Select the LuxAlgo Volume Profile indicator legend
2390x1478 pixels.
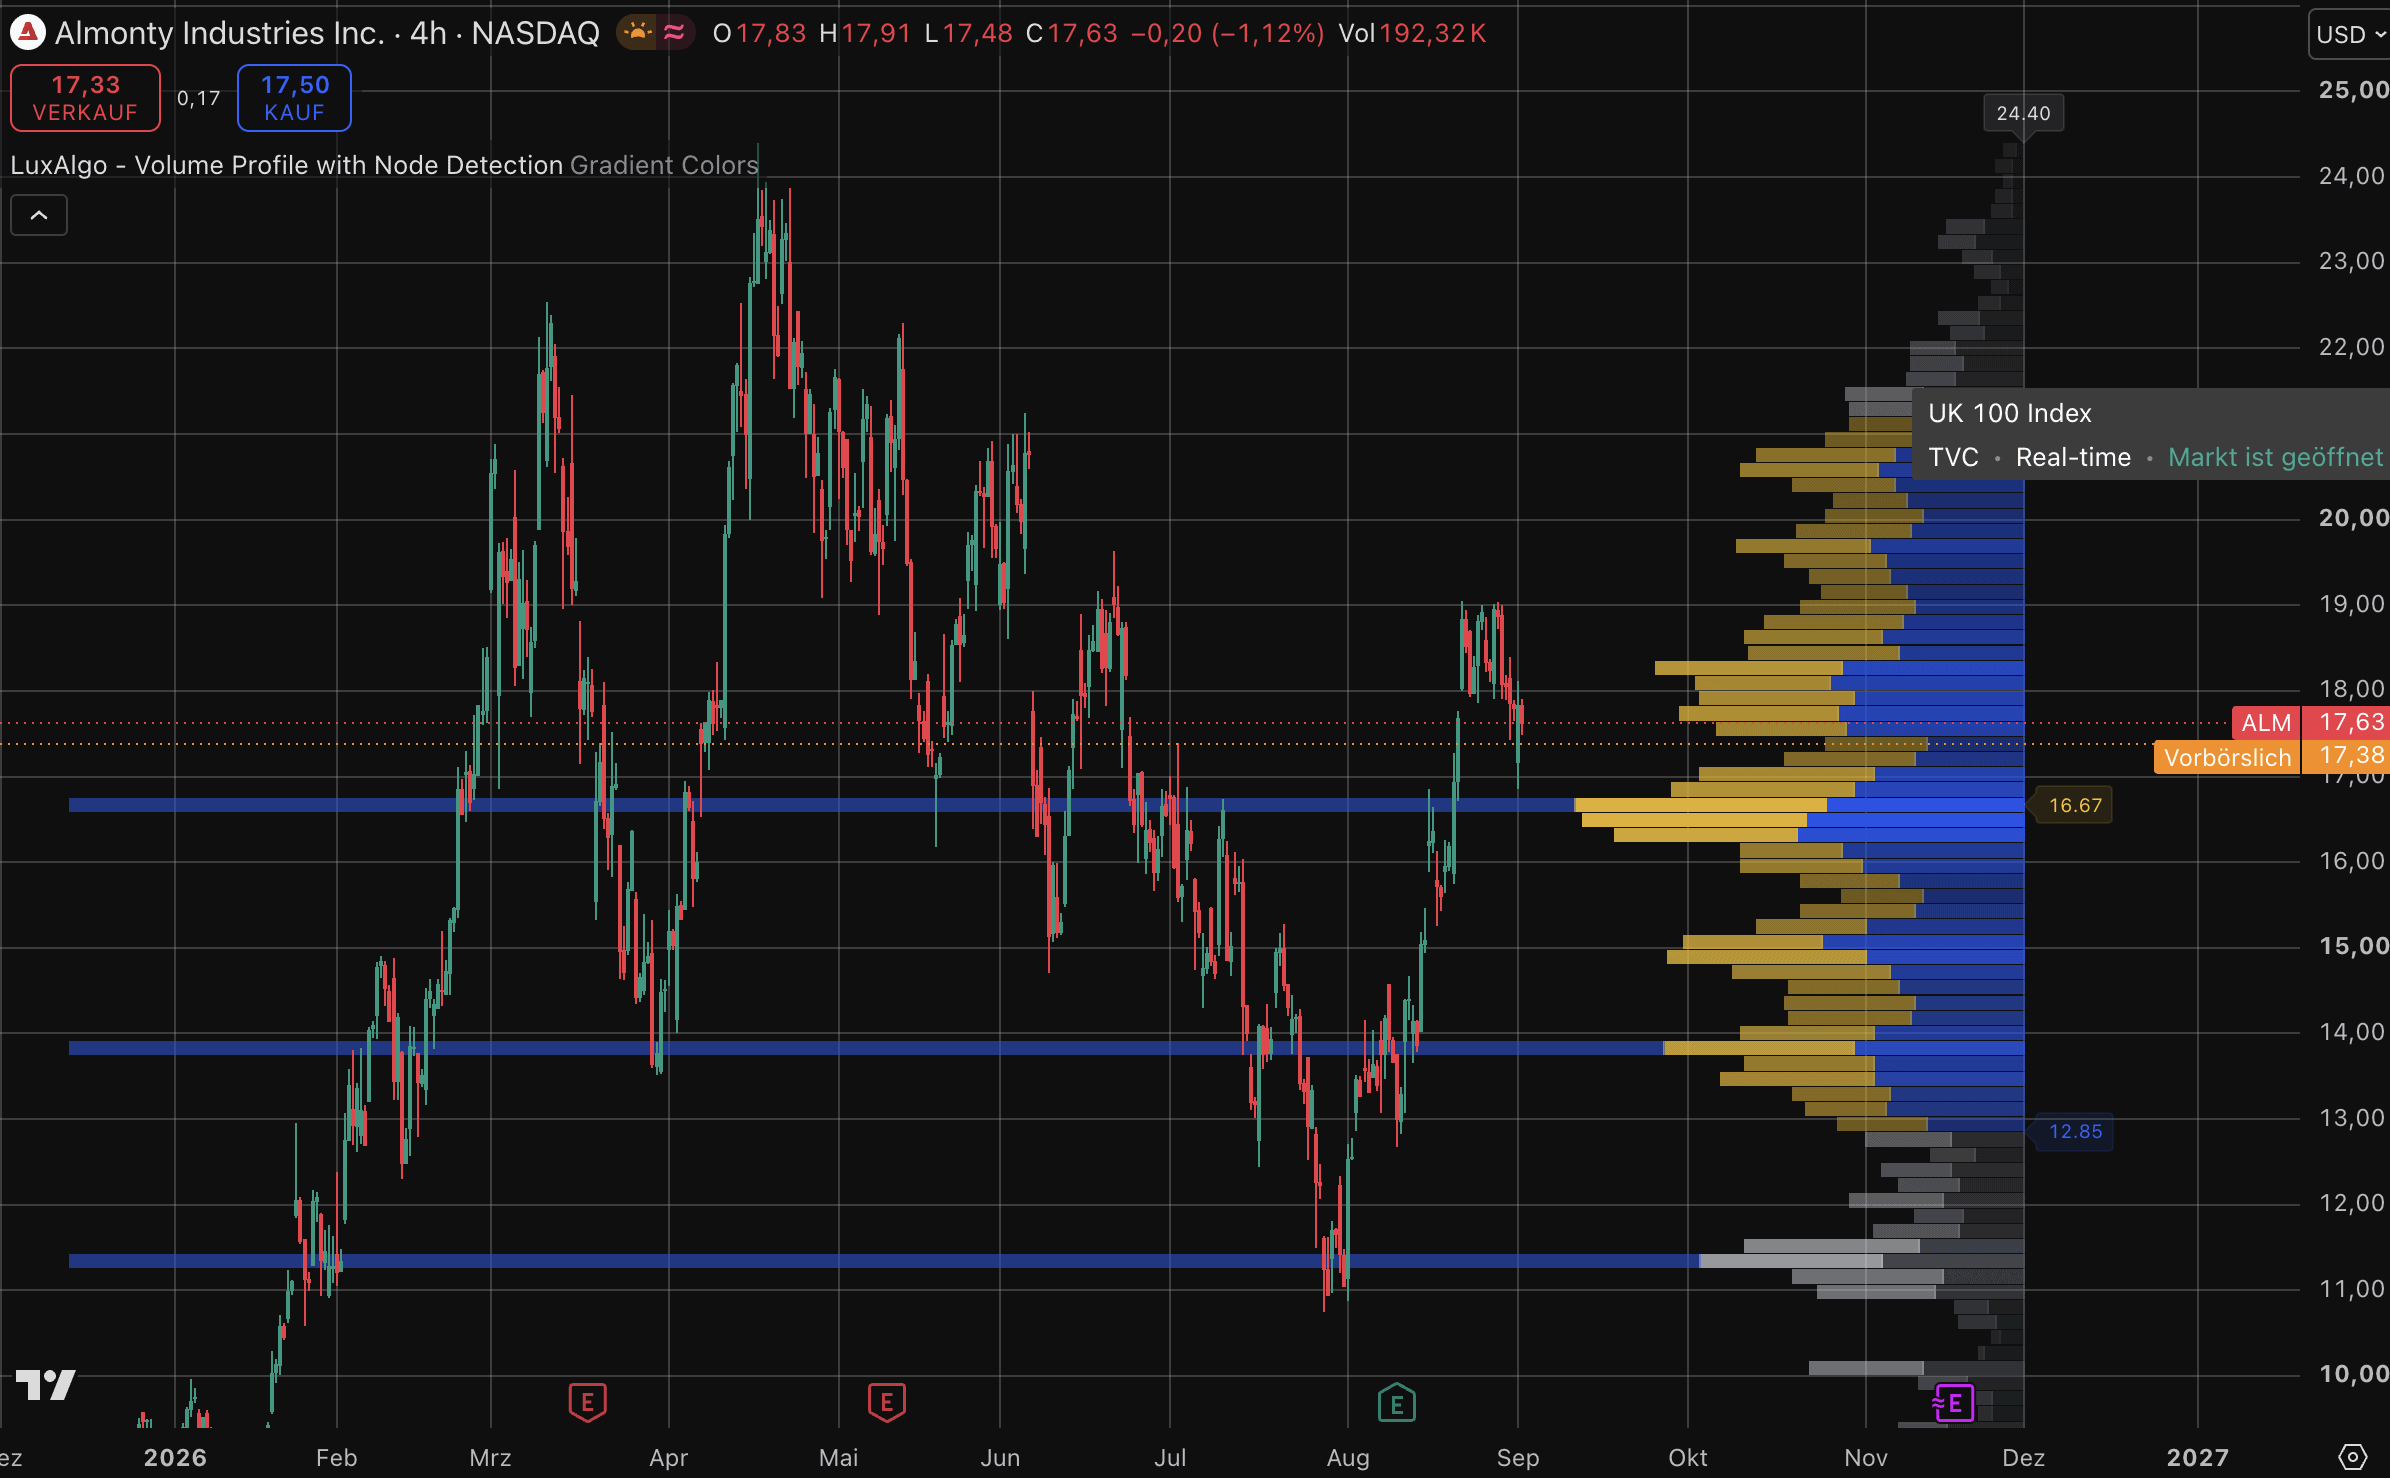(x=384, y=165)
